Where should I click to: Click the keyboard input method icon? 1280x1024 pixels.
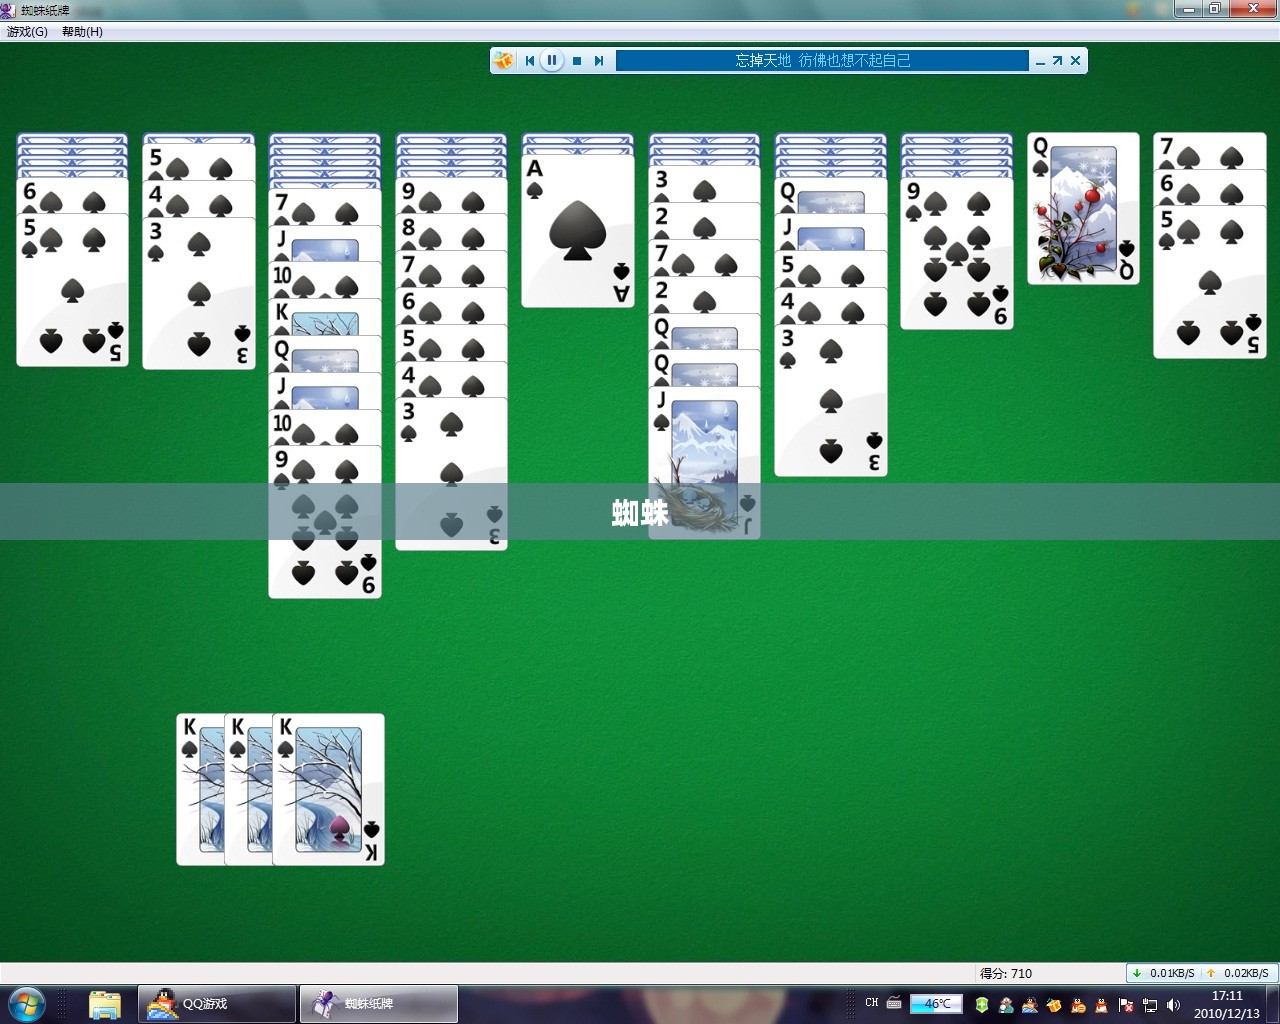[894, 1004]
